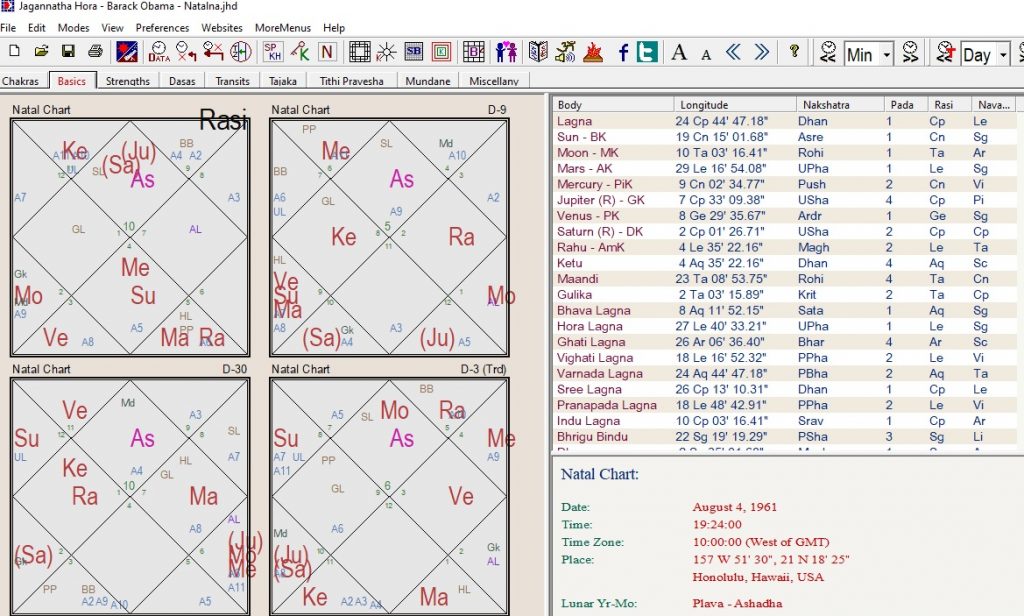The image size is (1024, 616).
Task: Select the Sun - BK row
Action: tap(786, 137)
